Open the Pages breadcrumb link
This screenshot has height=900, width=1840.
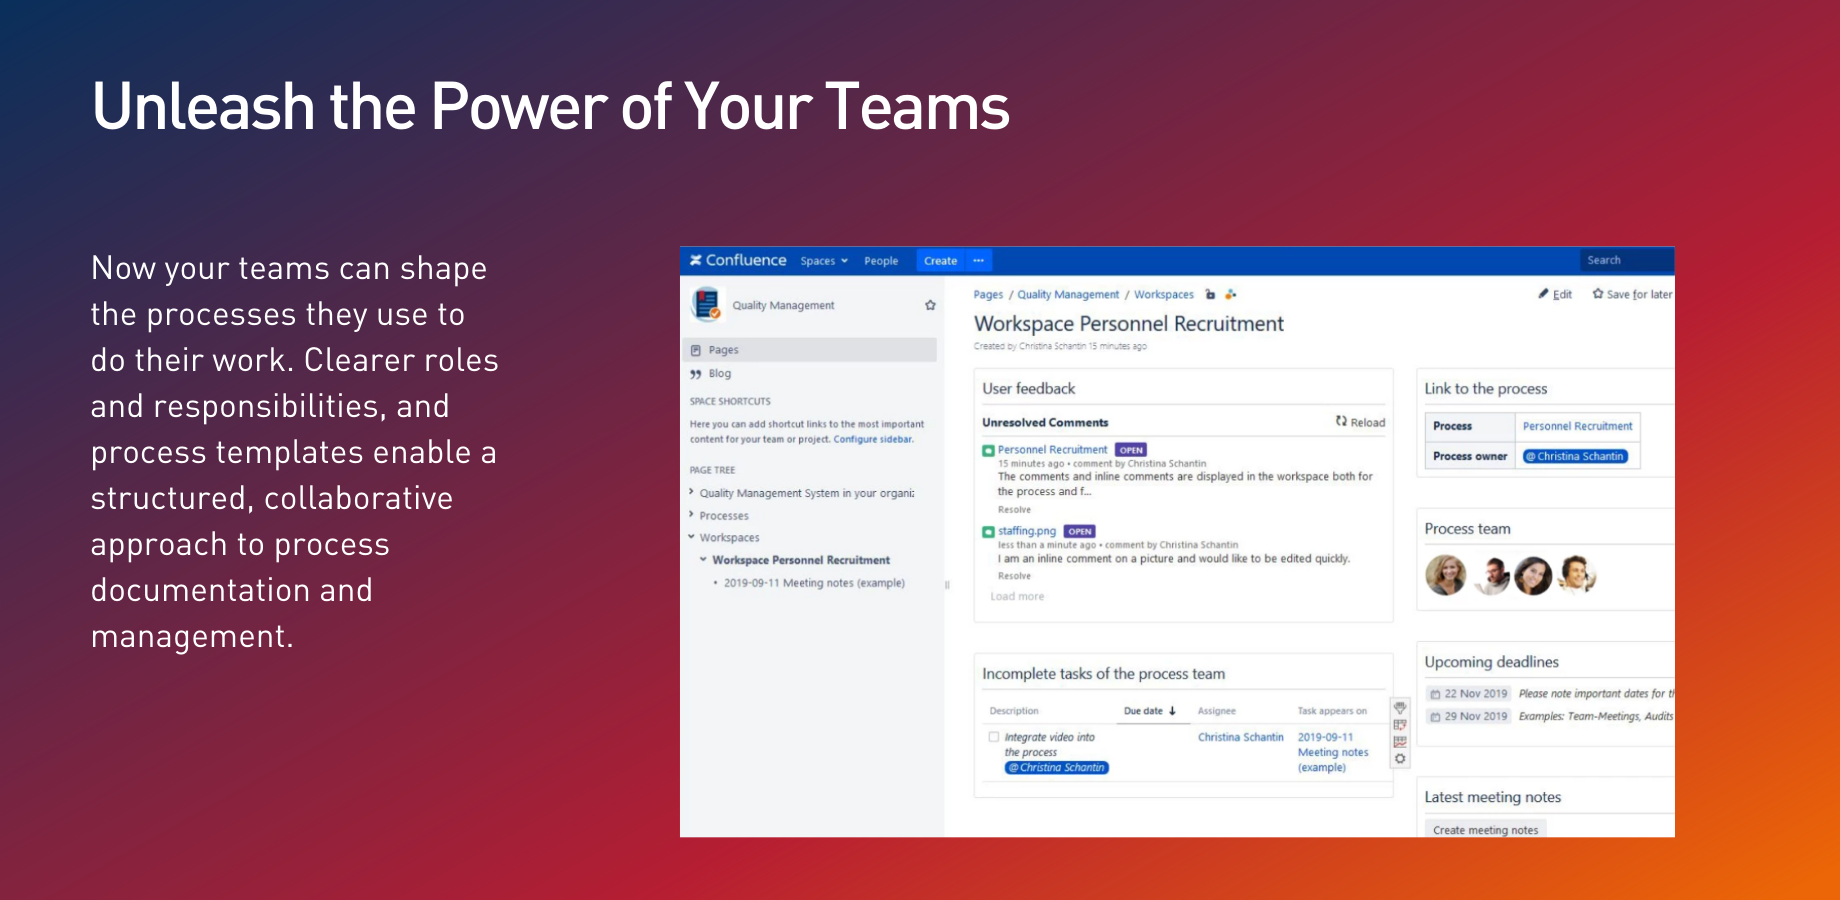[988, 295]
